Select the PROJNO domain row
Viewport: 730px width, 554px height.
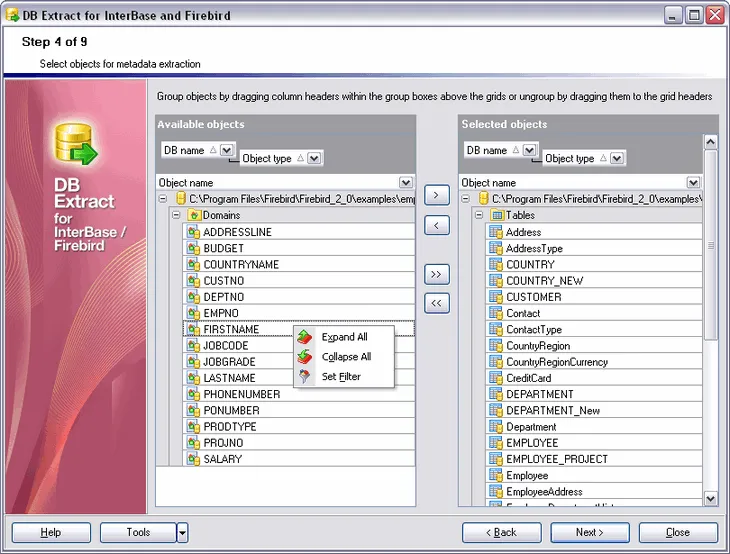click(x=299, y=443)
